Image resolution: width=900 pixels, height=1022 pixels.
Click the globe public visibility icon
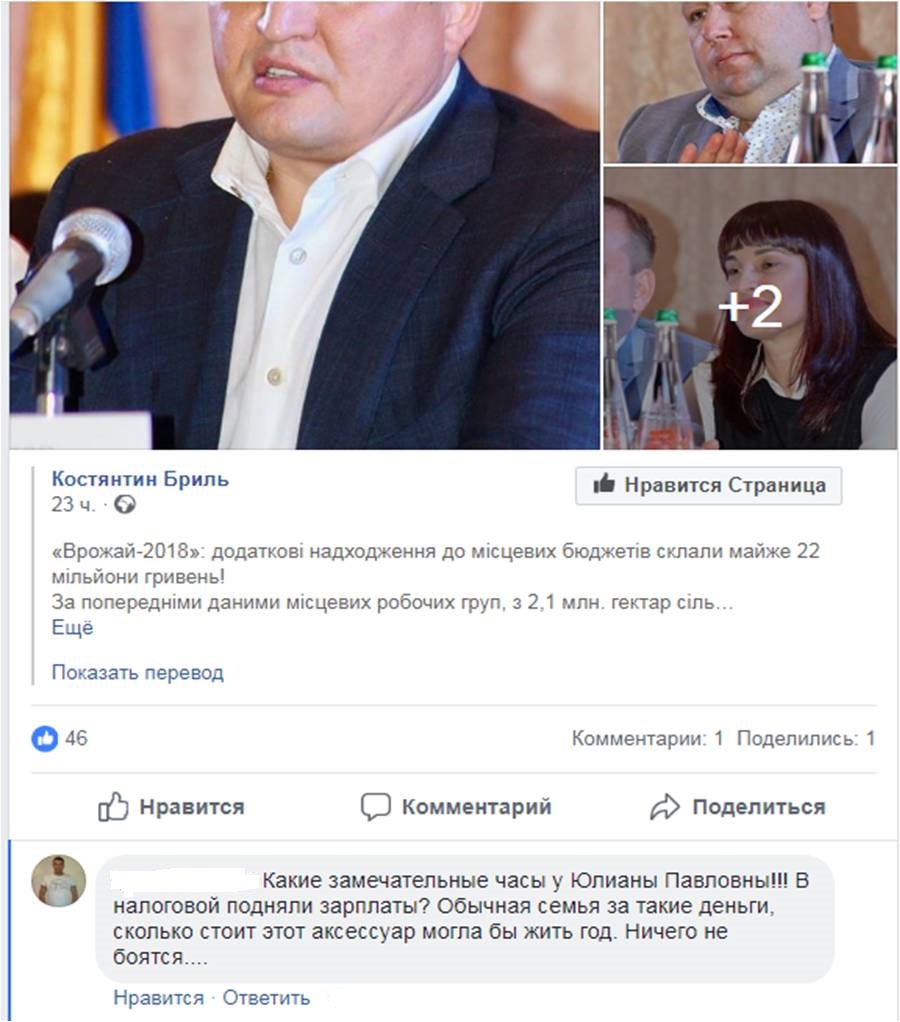click(124, 504)
